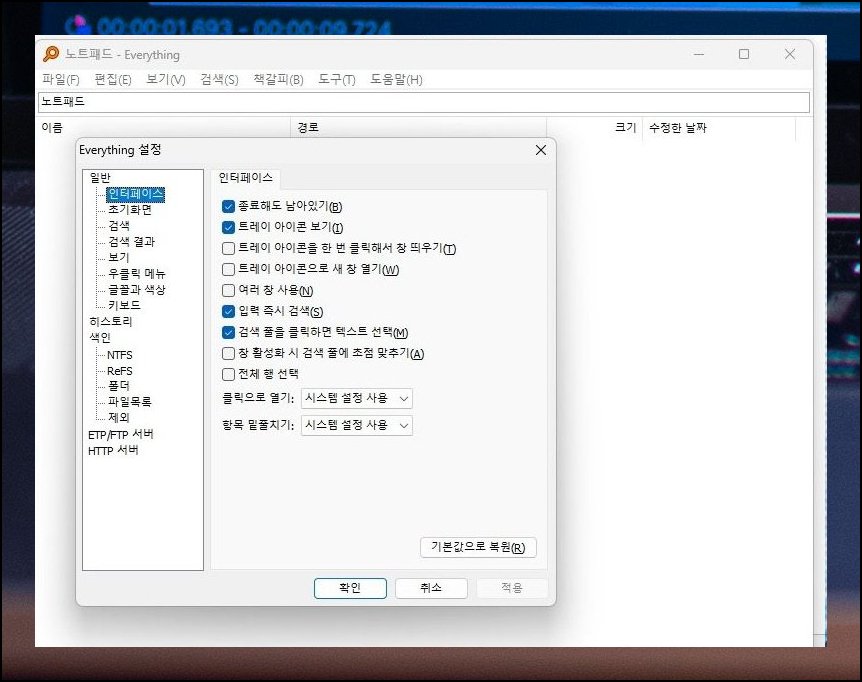
Task: Select 글꼴과 색상 in settings tree
Action: (x=136, y=290)
